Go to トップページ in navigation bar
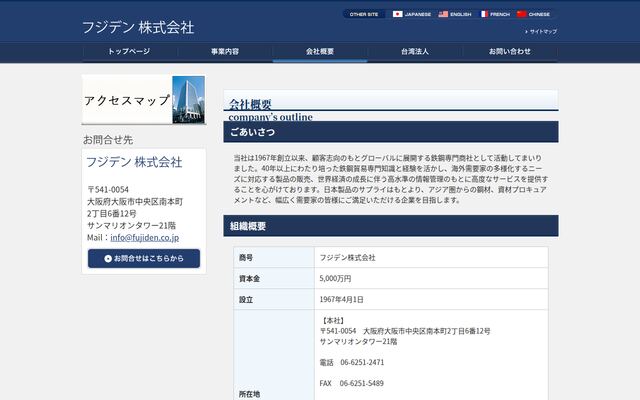 (x=129, y=51)
